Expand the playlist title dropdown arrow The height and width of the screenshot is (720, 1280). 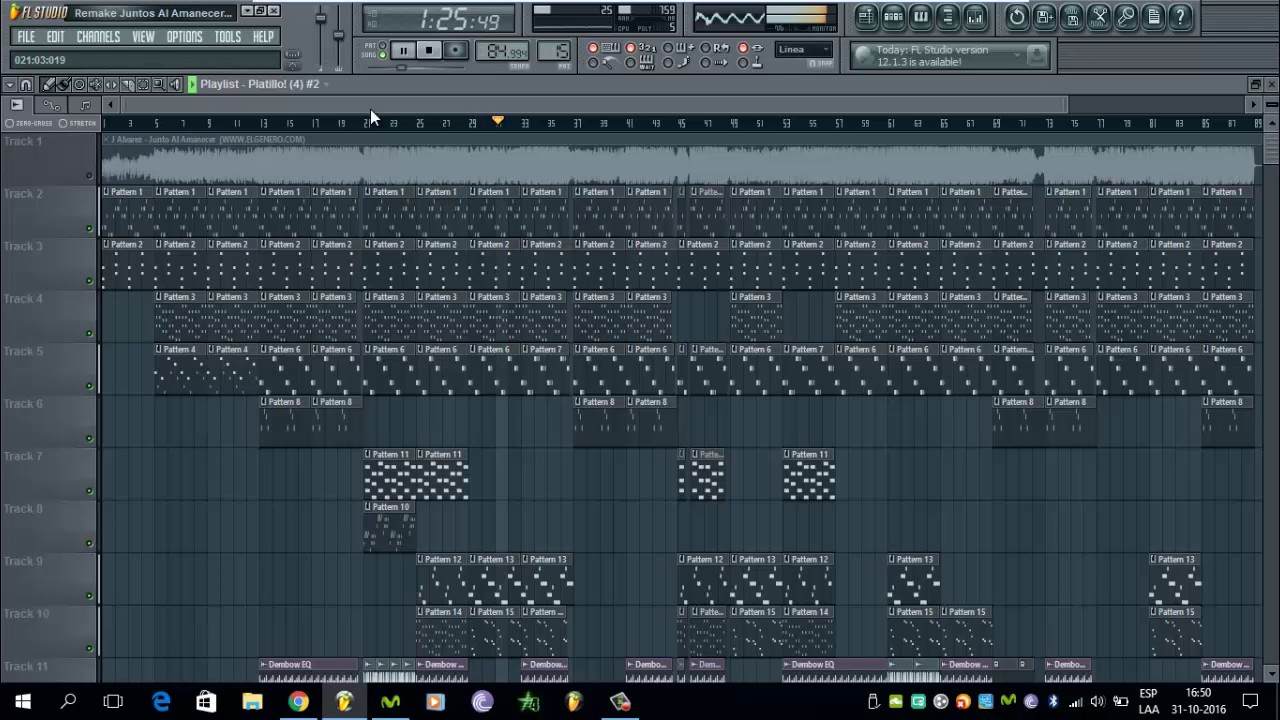[x=327, y=84]
